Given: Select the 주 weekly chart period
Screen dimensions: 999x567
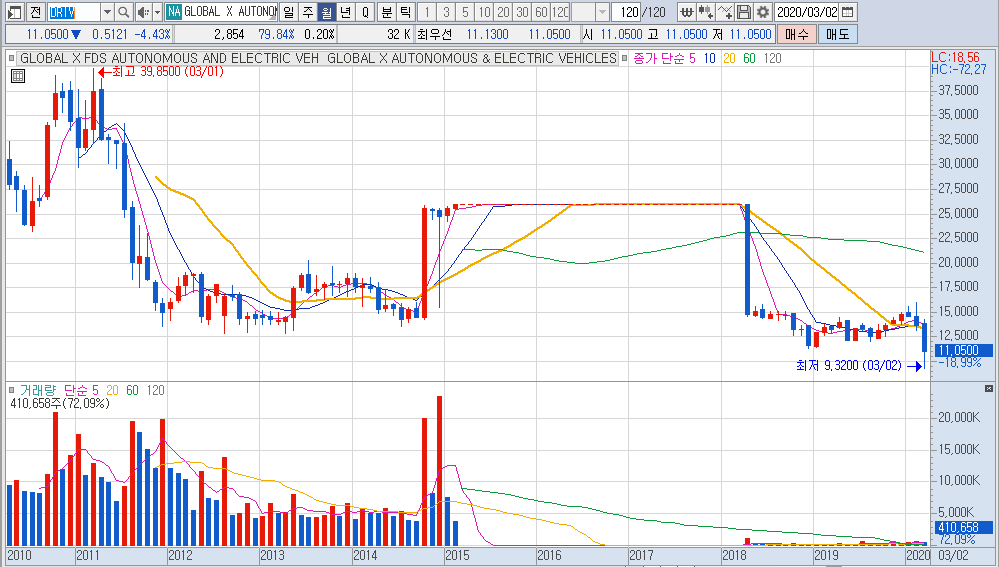Looking at the screenshot, I should coord(308,11).
